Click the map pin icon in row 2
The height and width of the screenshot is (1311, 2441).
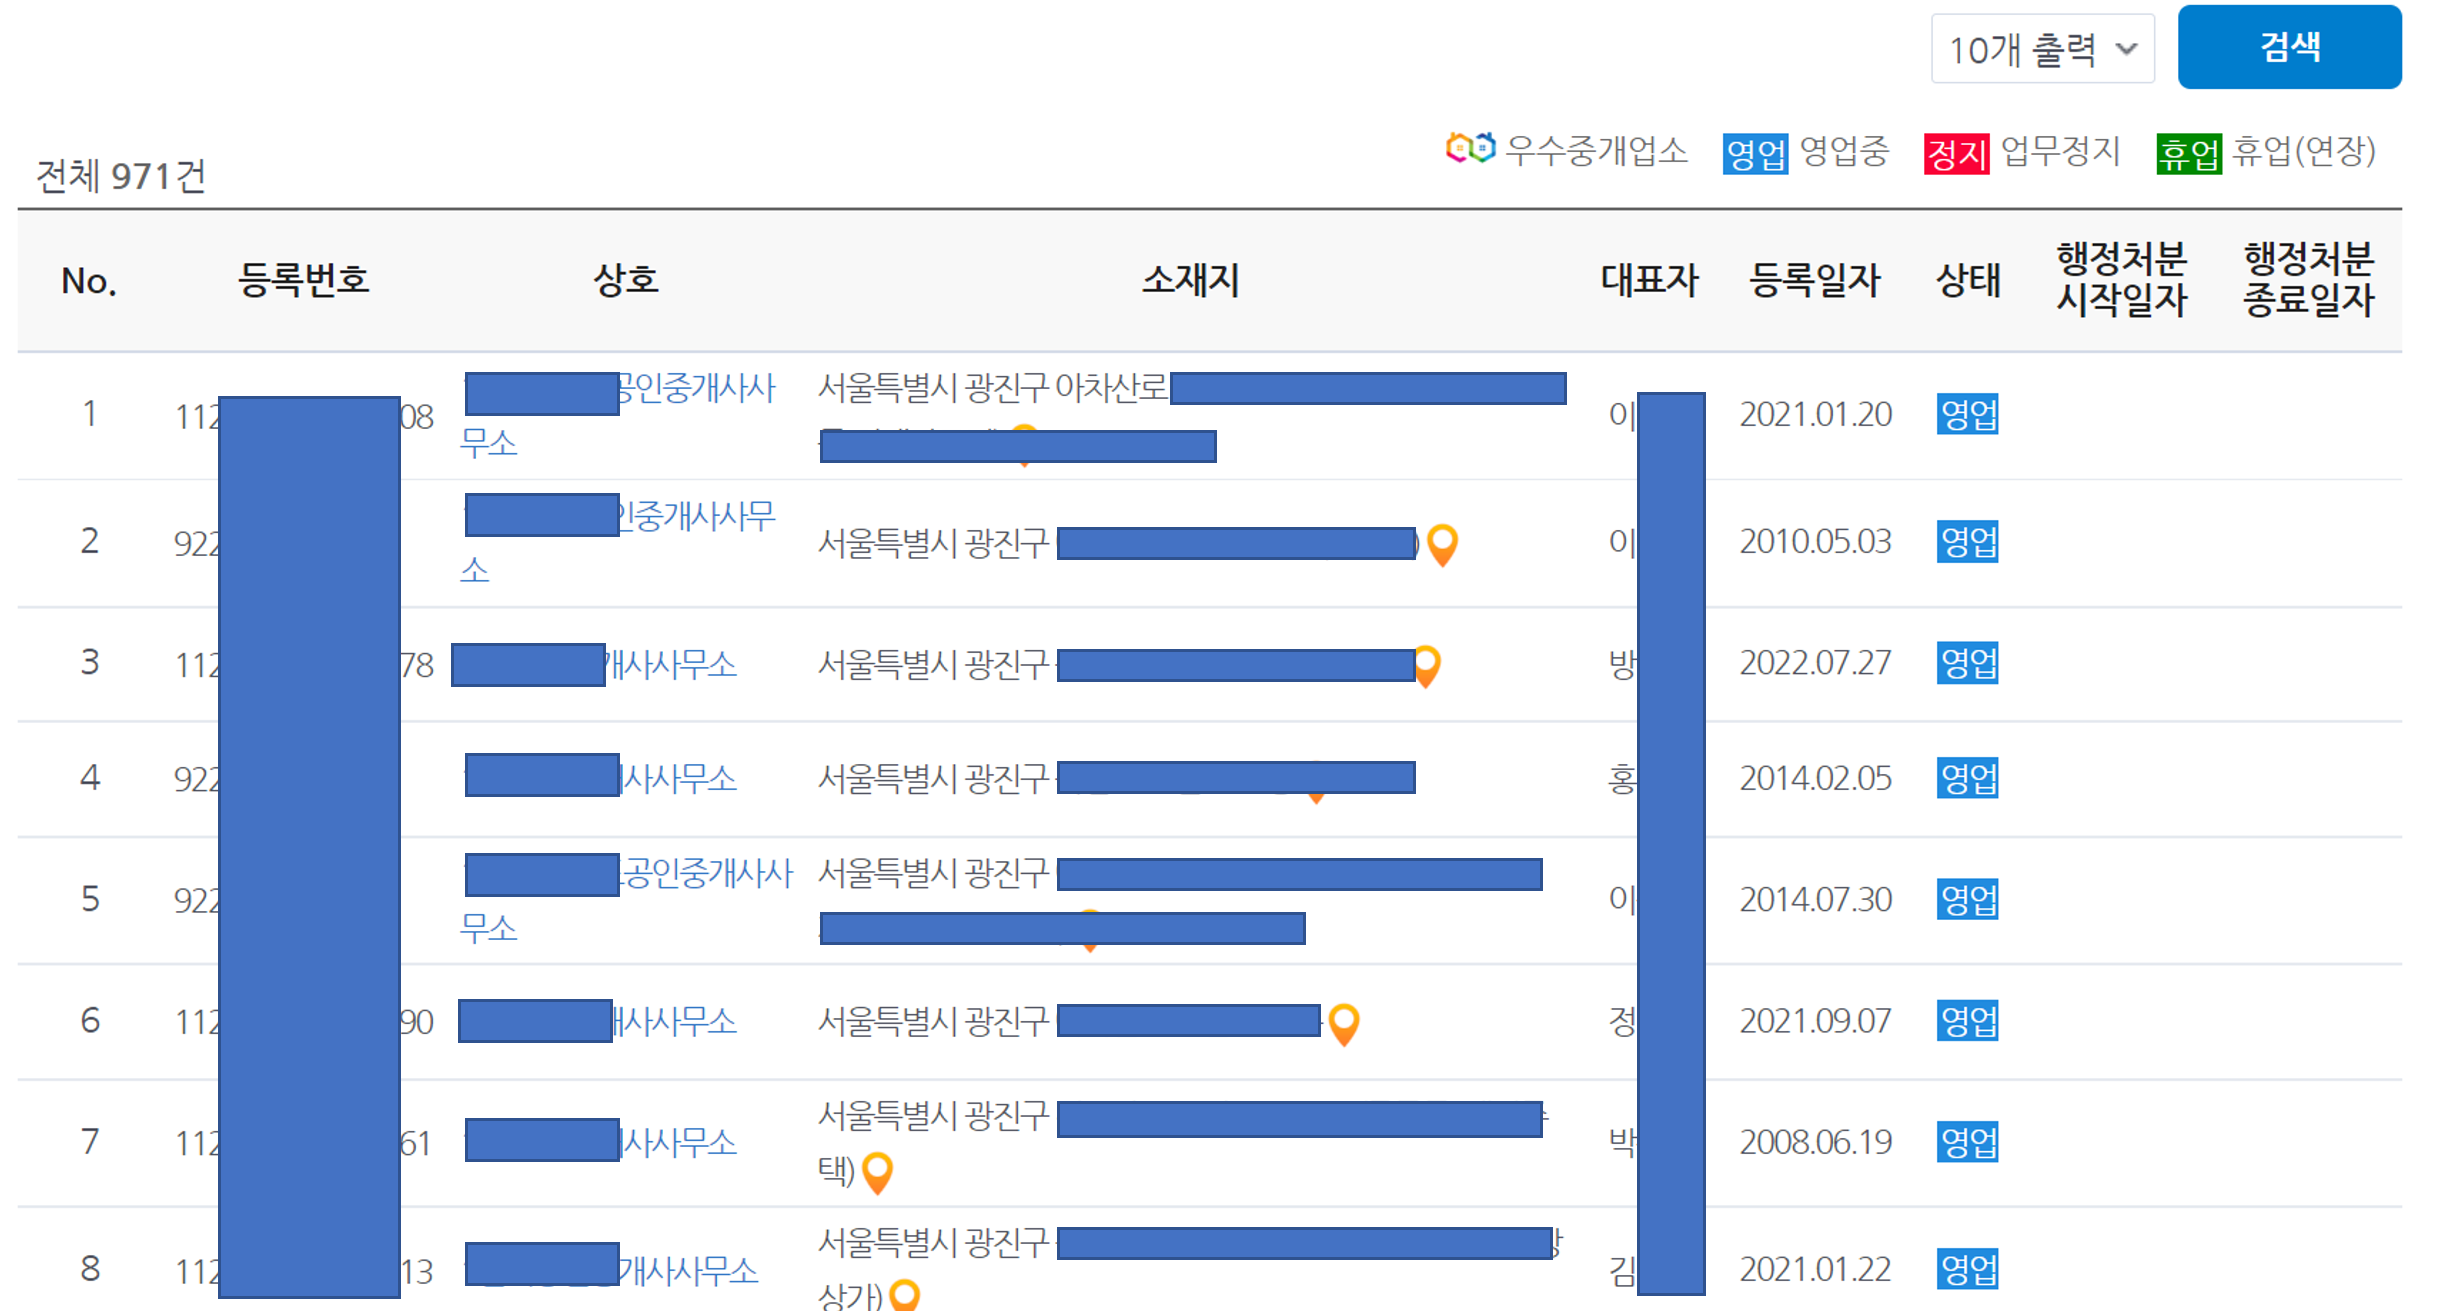point(1442,544)
